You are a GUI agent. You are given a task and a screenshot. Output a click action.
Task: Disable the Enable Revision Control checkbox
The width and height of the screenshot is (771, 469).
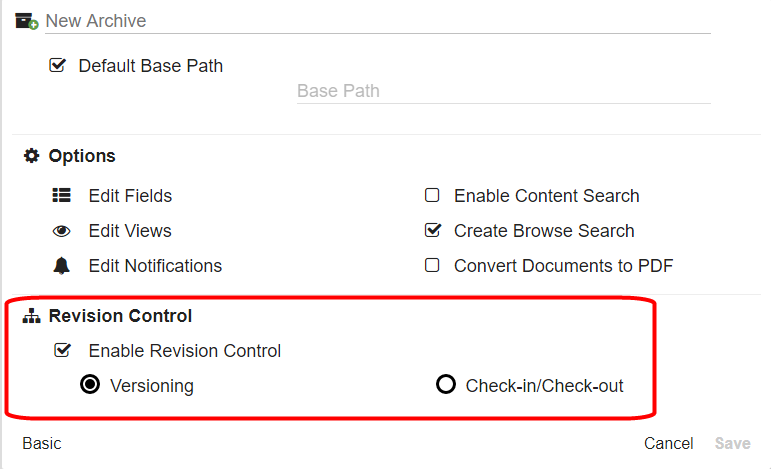62,351
